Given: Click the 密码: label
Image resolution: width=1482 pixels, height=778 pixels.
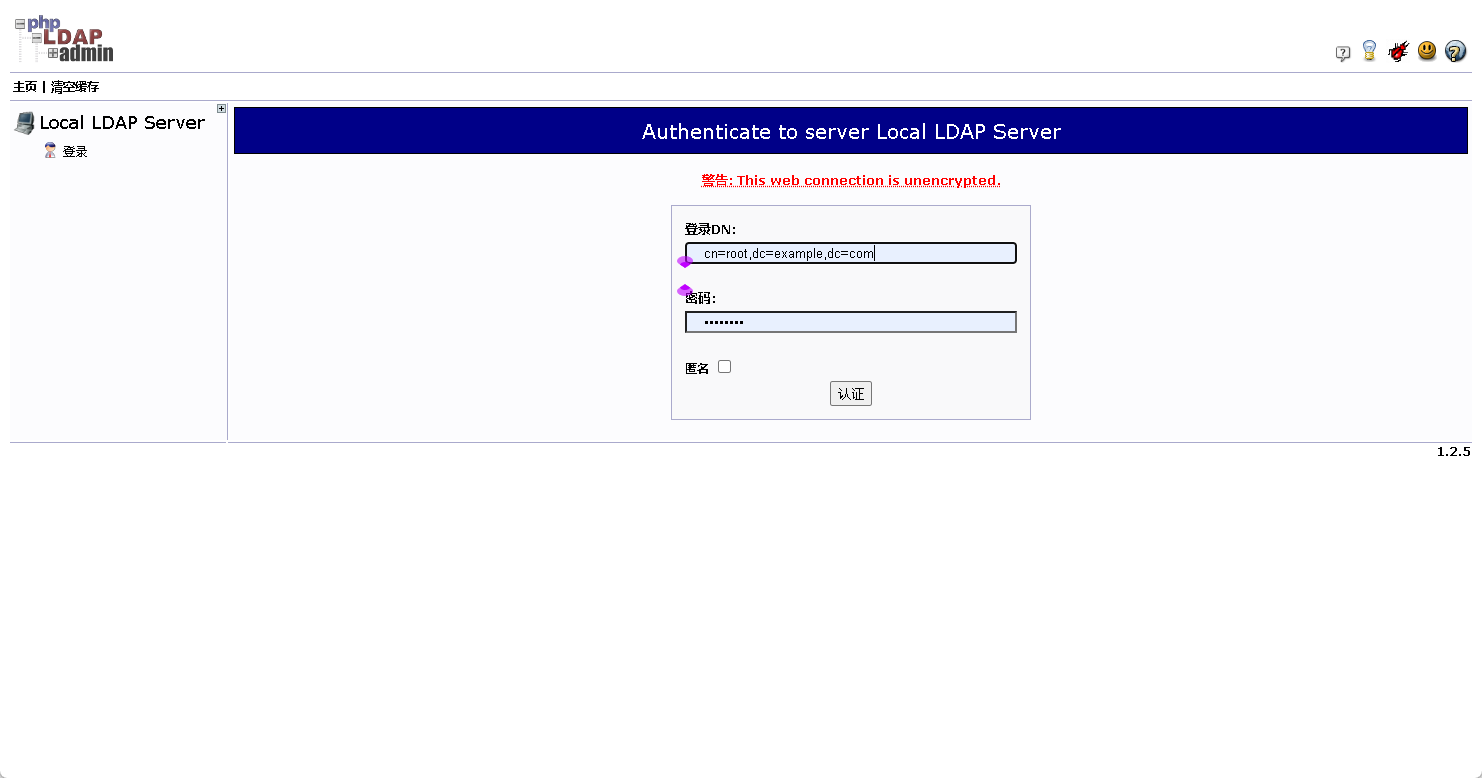Looking at the screenshot, I should 700,298.
